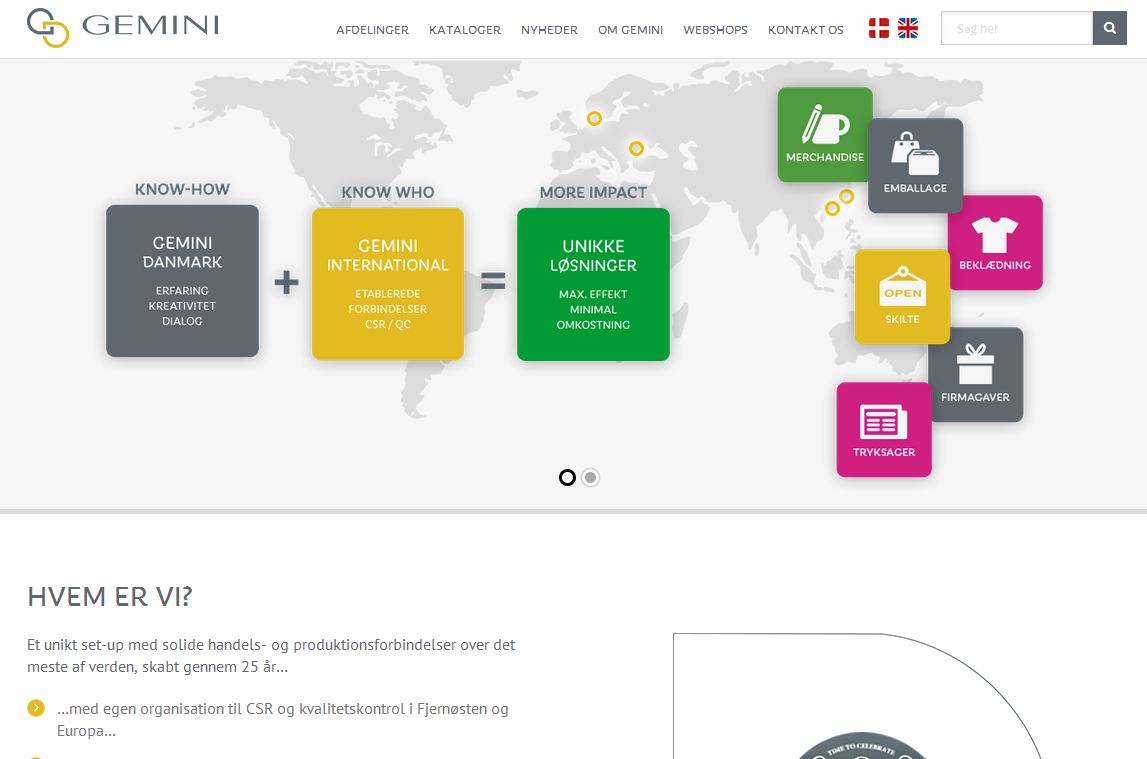Select second carousel slide indicator
The width and height of the screenshot is (1147, 759).
(x=590, y=477)
